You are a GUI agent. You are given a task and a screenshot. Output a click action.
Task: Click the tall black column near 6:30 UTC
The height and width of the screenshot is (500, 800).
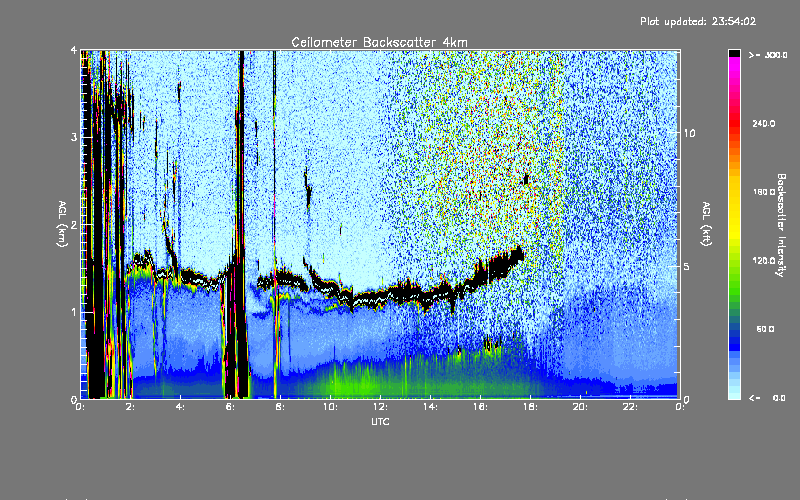[241, 224]
